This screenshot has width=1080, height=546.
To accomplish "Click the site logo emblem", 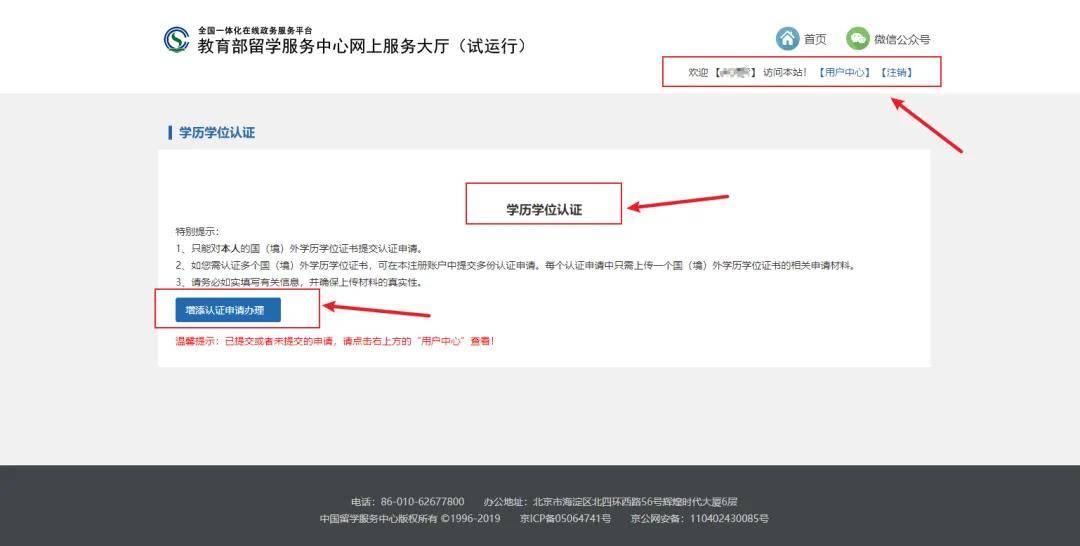I will 177,40.
